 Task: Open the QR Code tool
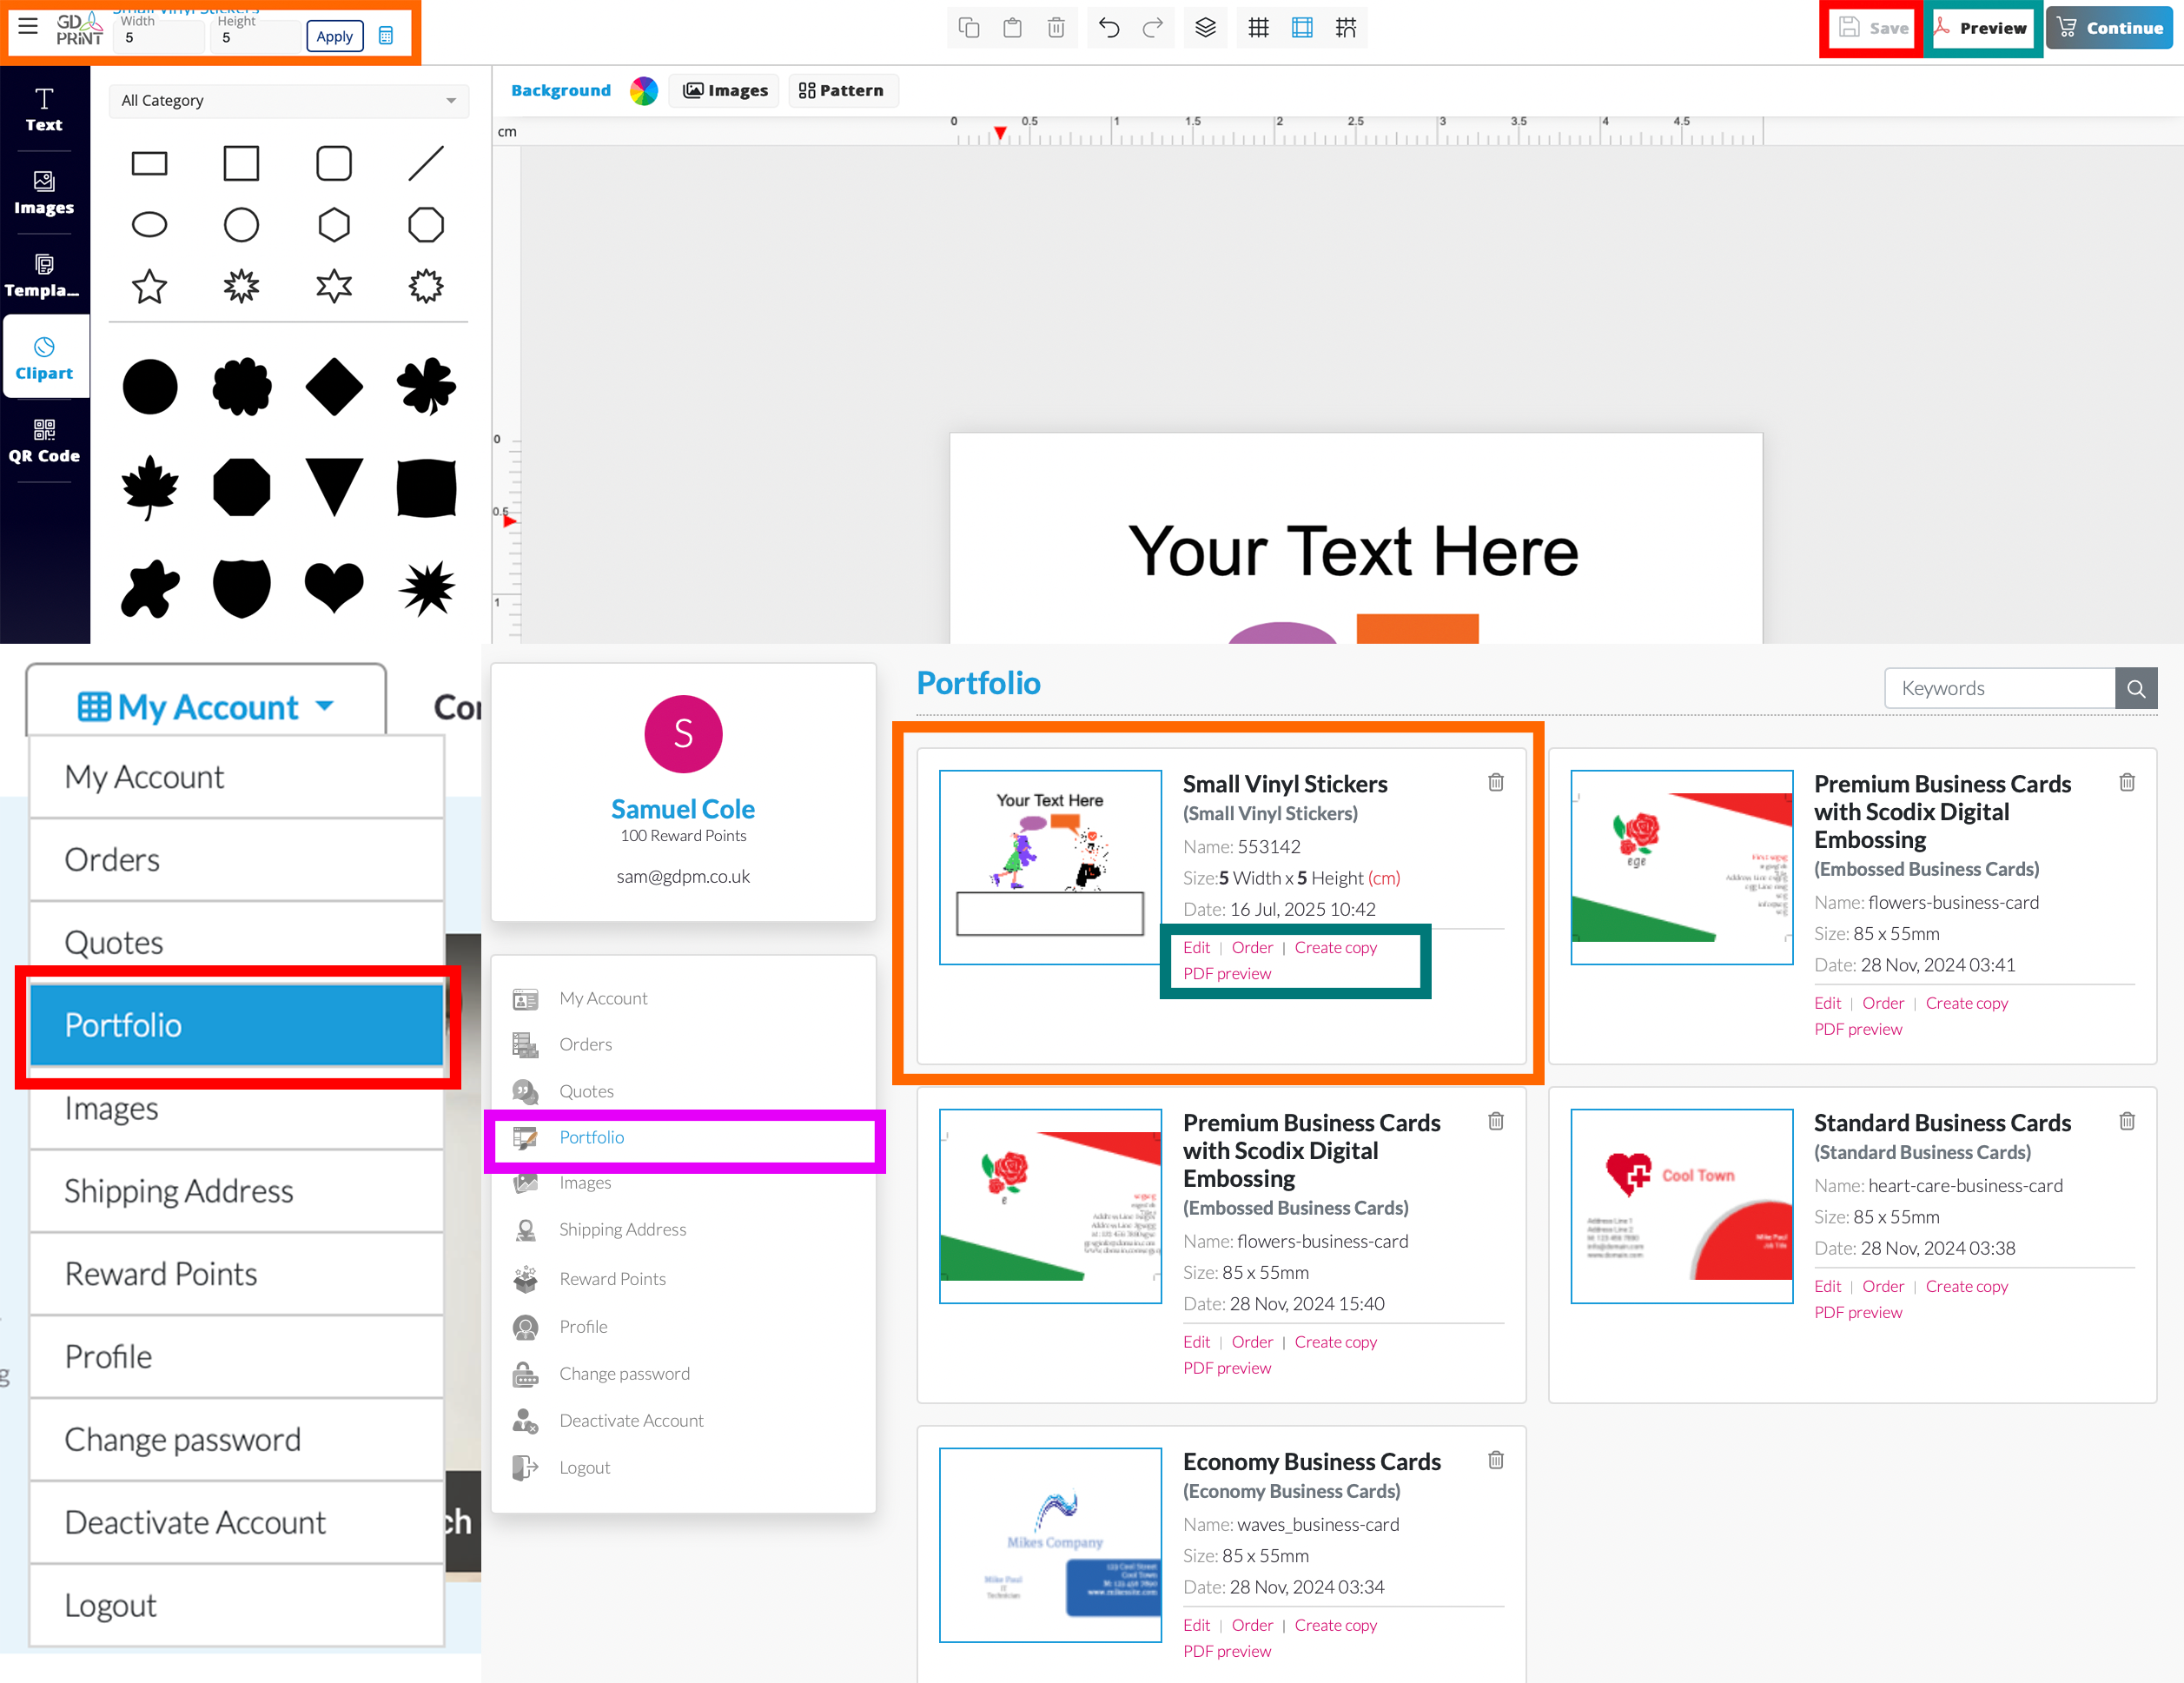[44, 441]
